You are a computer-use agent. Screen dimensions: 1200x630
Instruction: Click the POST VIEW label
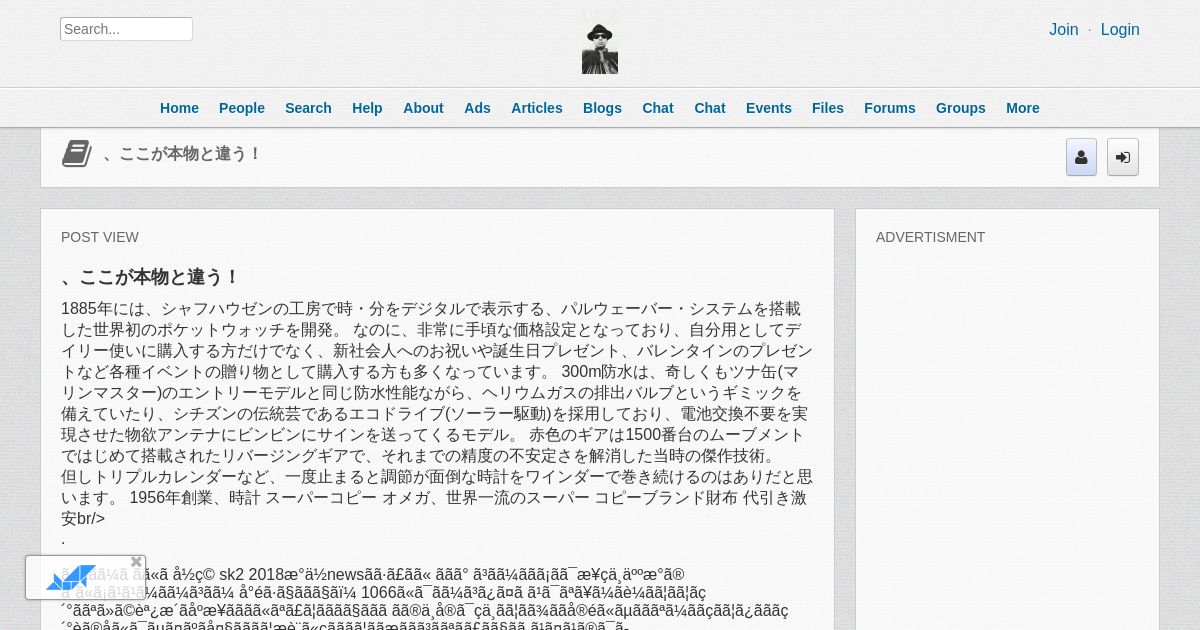[100, 237]
